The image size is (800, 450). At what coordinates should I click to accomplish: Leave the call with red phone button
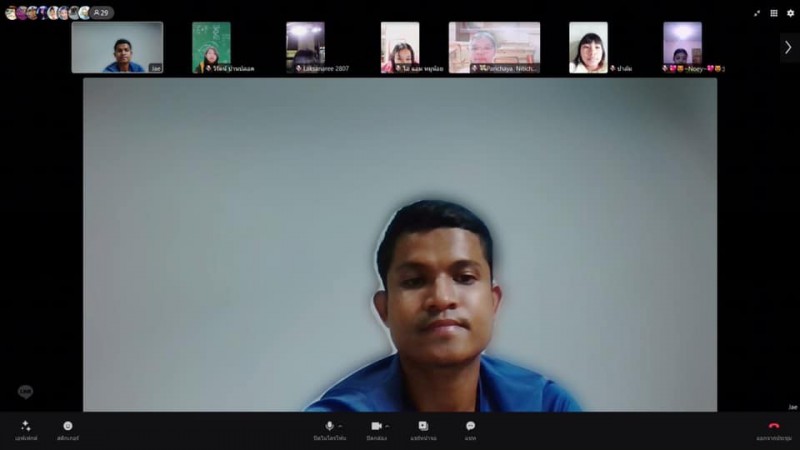773,426
